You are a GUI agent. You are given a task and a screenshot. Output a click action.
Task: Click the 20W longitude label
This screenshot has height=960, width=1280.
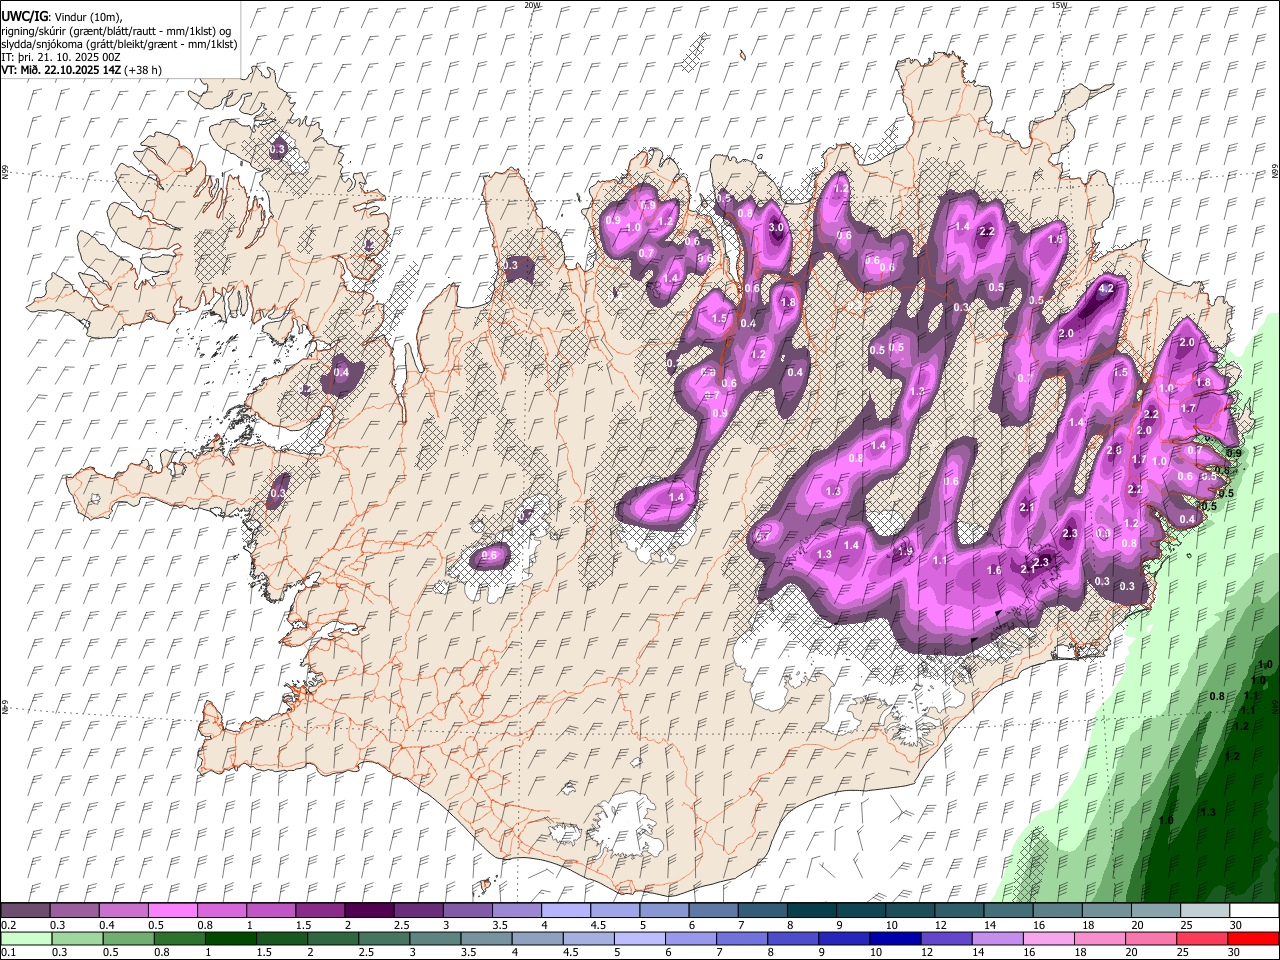click(533, 5)
